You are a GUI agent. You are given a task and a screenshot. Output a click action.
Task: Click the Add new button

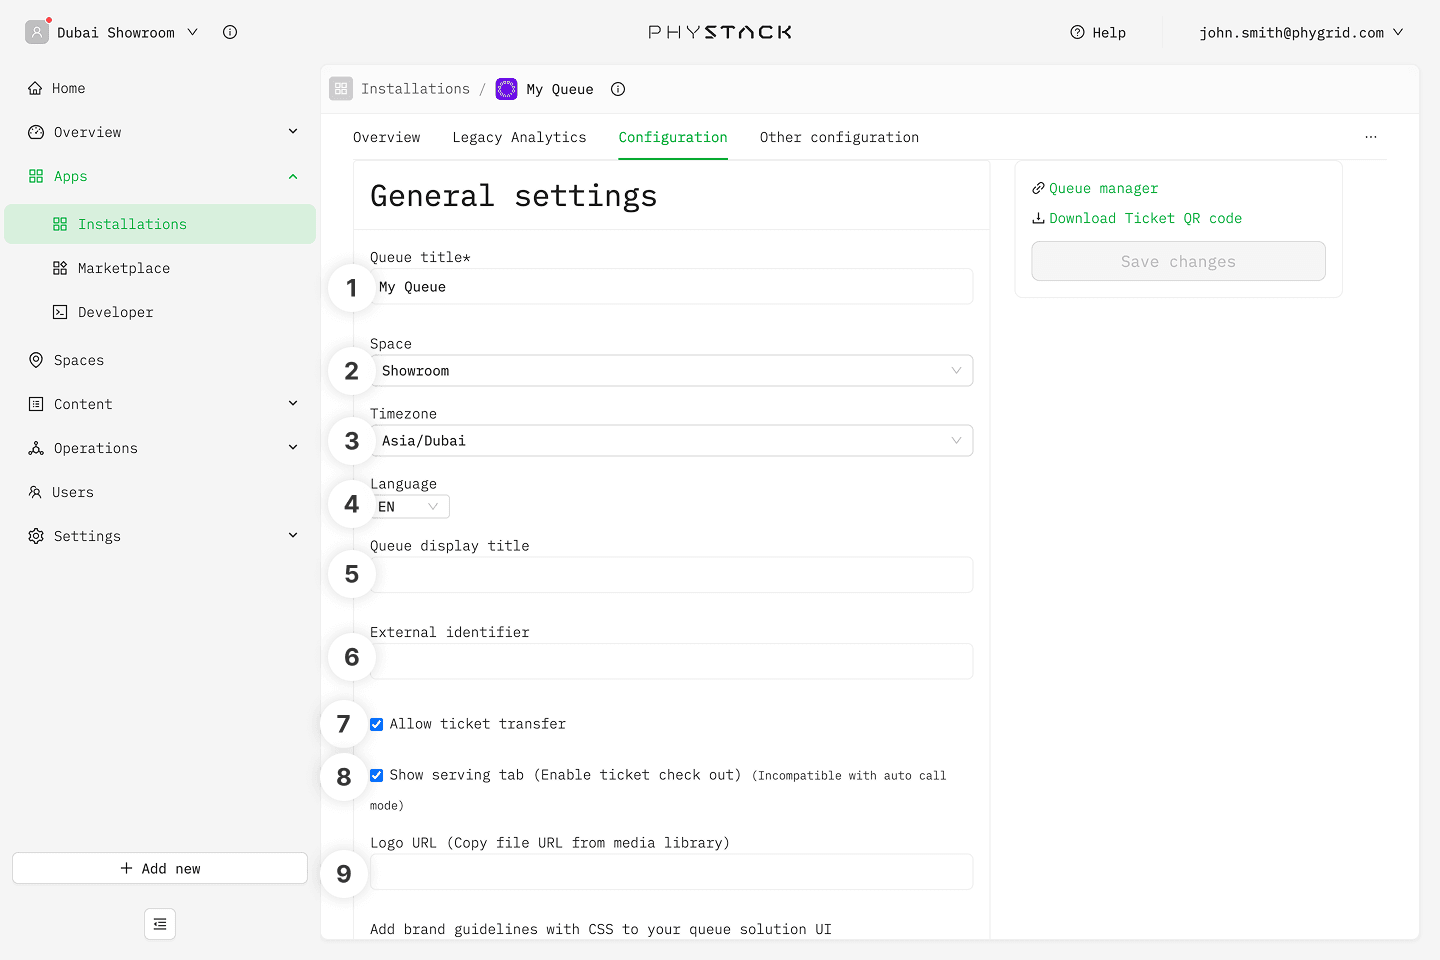[x=160, y=868]
